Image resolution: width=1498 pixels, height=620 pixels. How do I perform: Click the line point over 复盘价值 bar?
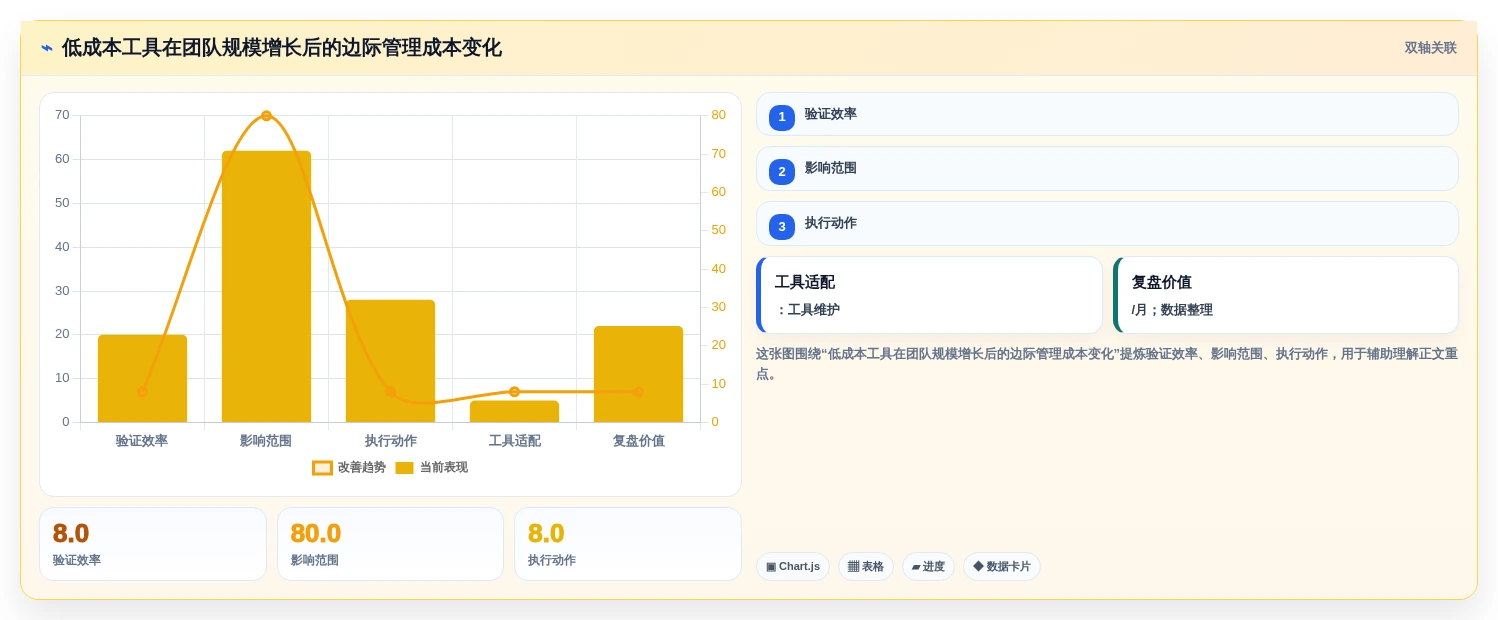pos(638,392)
